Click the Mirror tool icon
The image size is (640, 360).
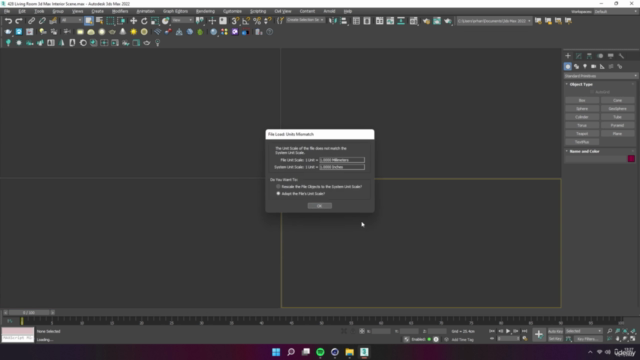[x=333, y=21]
